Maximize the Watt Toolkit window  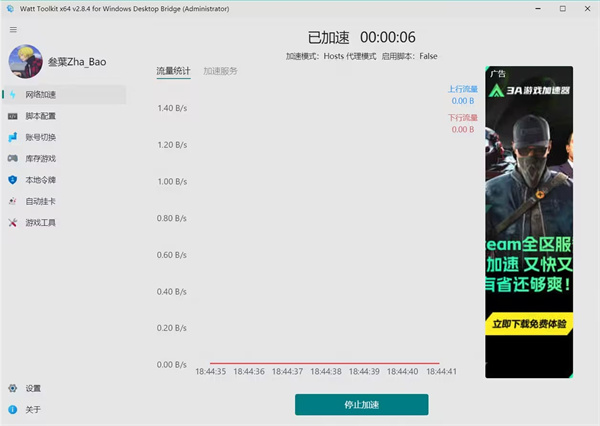tap(562, 8)
